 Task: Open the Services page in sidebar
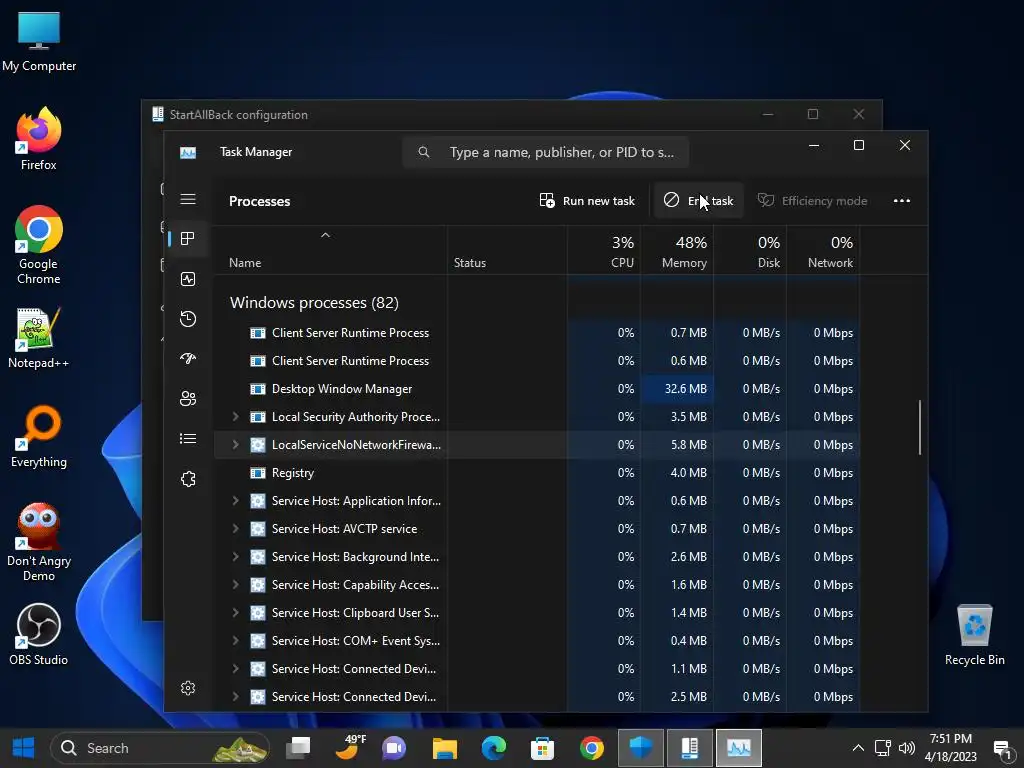(x=188, y=479)
